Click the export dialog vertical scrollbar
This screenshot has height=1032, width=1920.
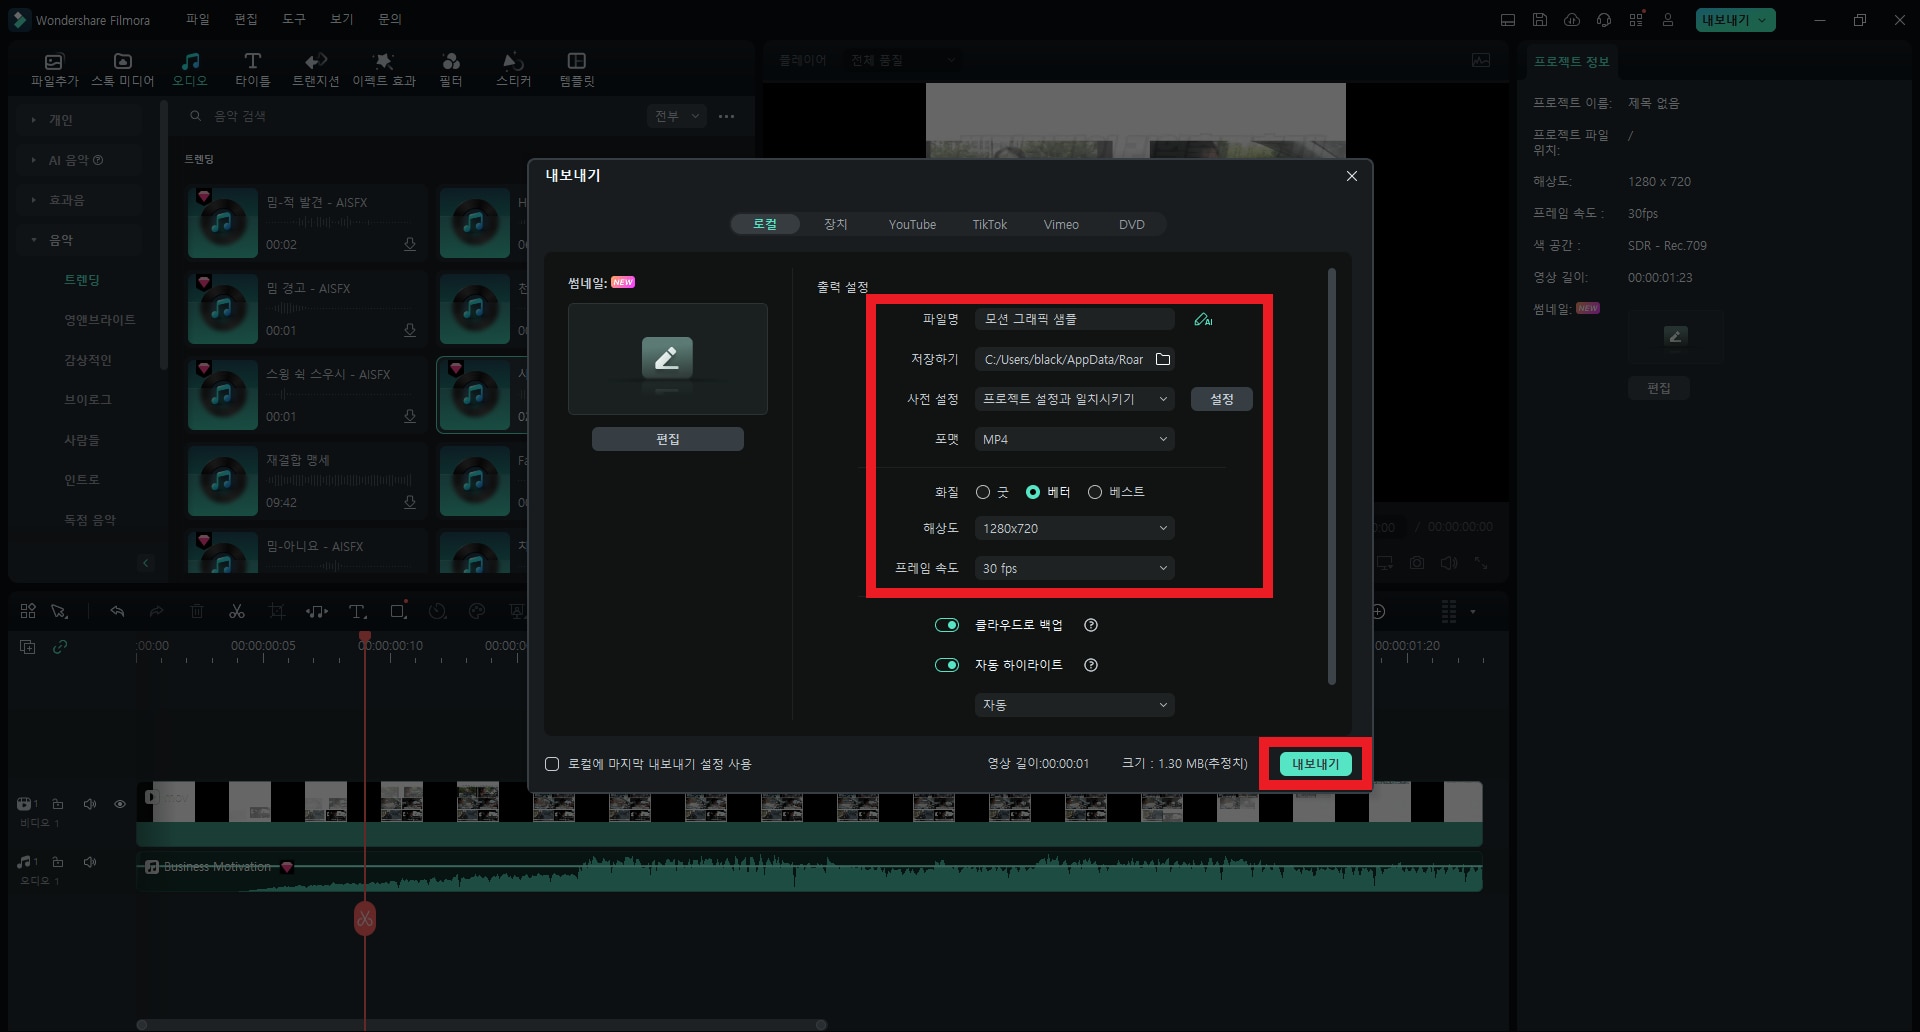[x=1331, y=476]
